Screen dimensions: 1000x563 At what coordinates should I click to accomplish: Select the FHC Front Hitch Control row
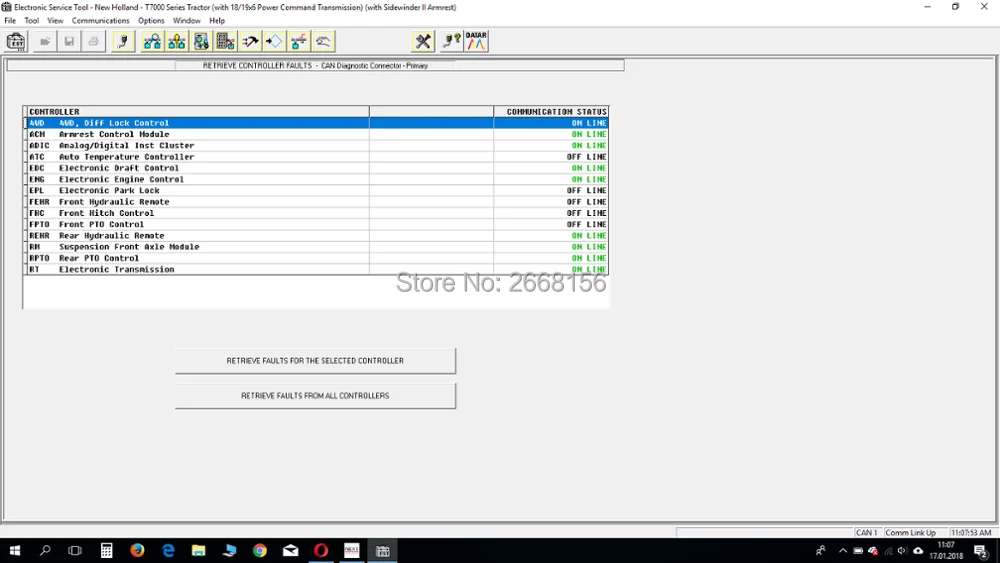(316, 213)
